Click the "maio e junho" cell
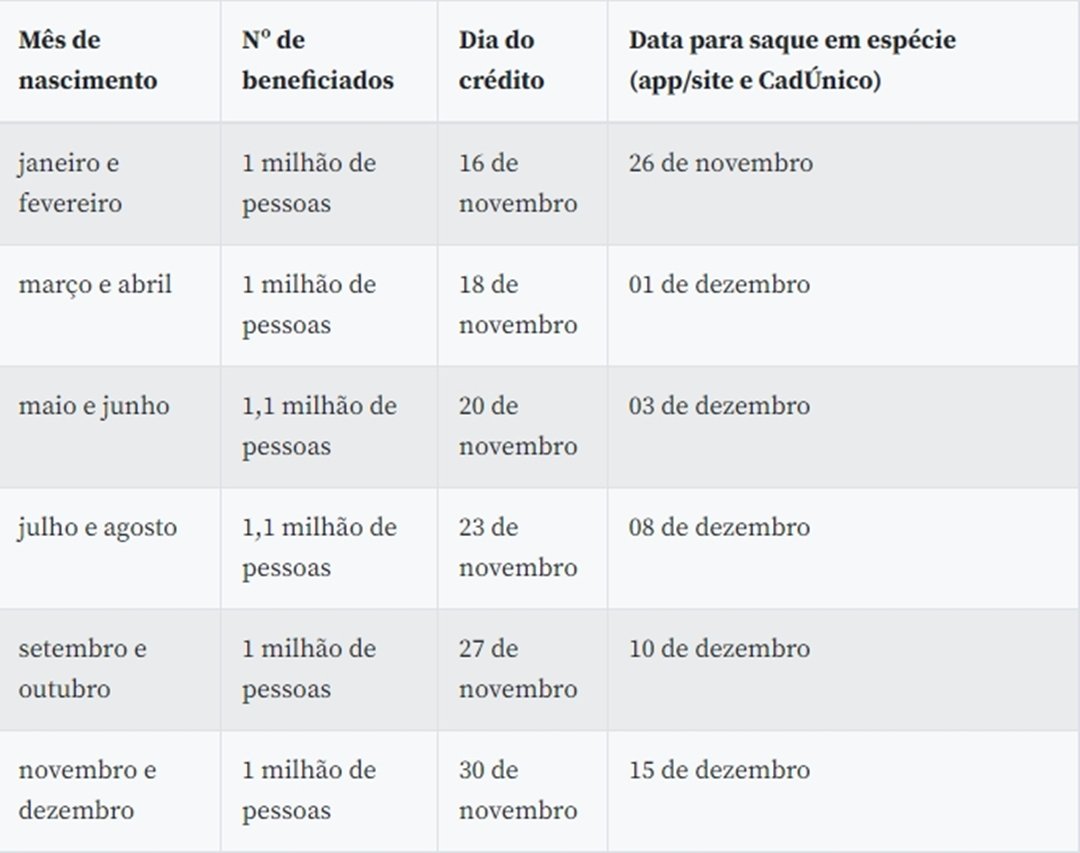The image size is (1080, 853). (x=94, y=406)
